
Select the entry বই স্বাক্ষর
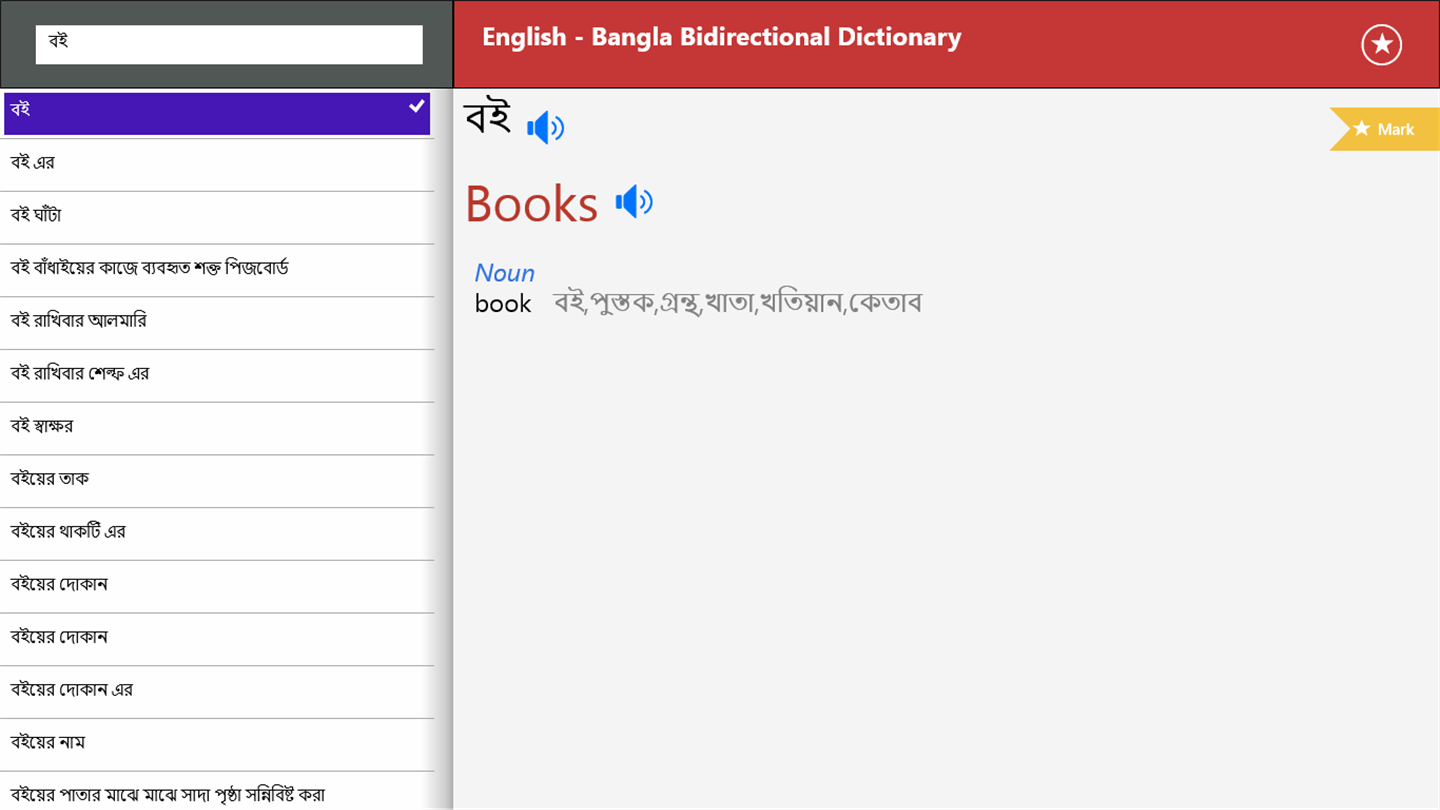(217, 429)
